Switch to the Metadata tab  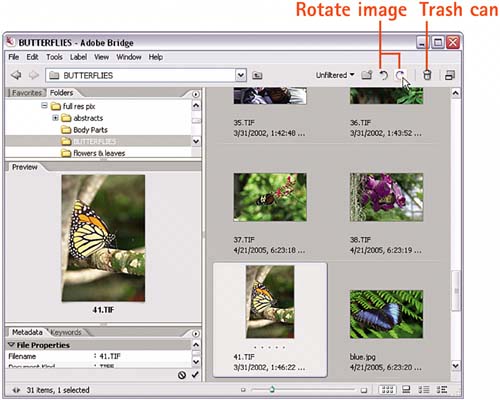coord(27,332)
